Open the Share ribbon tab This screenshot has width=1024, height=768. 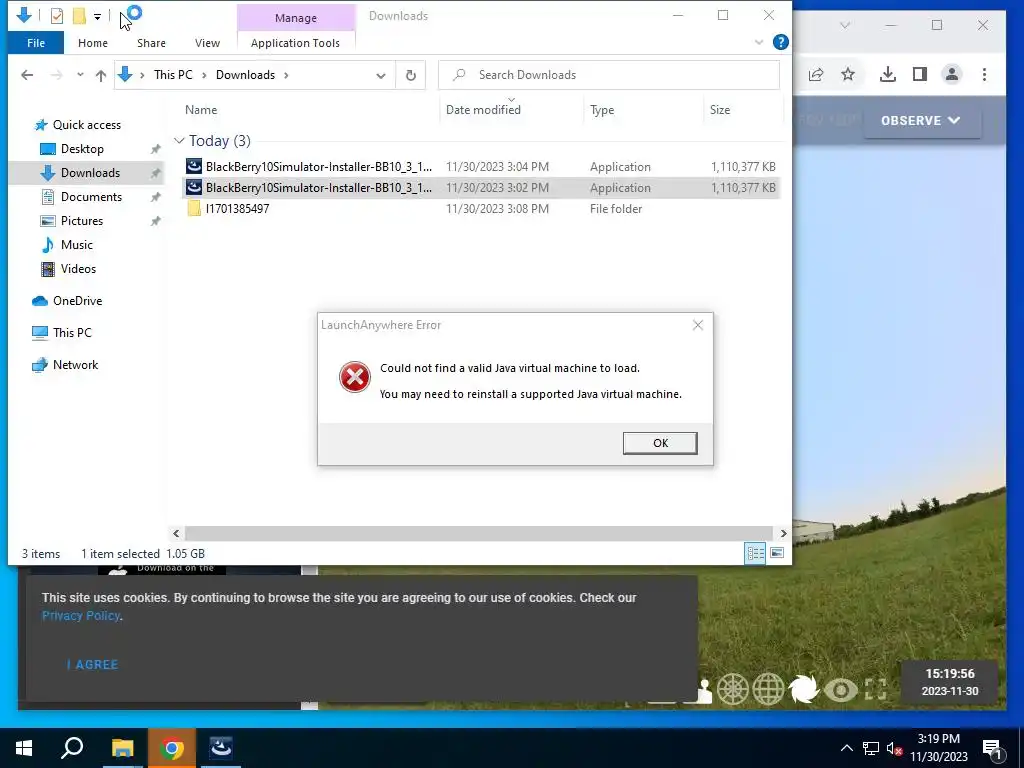pos(151,43)
